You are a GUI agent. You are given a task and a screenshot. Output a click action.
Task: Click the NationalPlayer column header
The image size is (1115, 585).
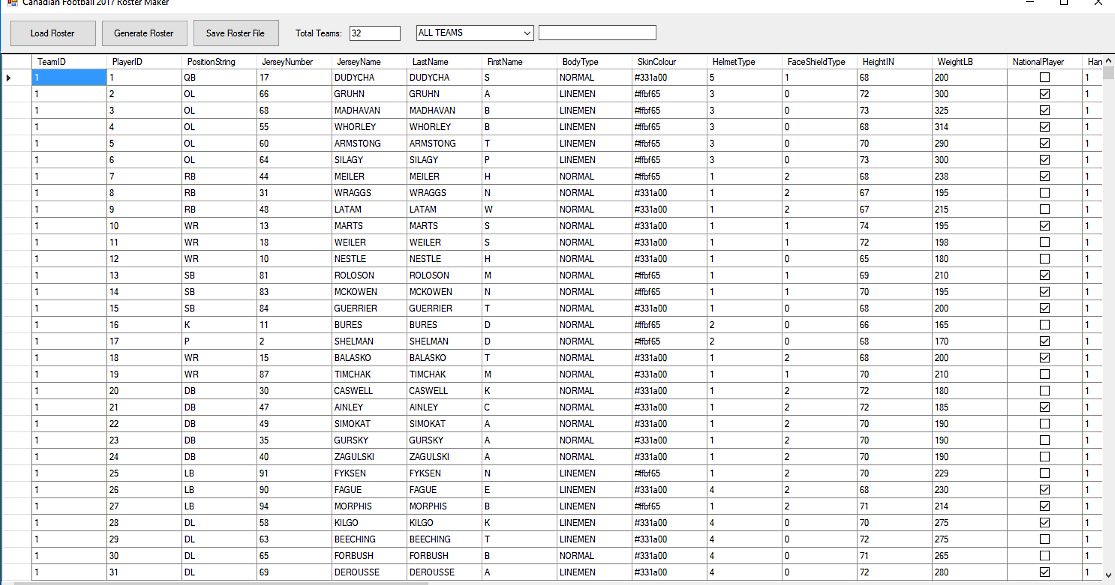(1045, 62)
